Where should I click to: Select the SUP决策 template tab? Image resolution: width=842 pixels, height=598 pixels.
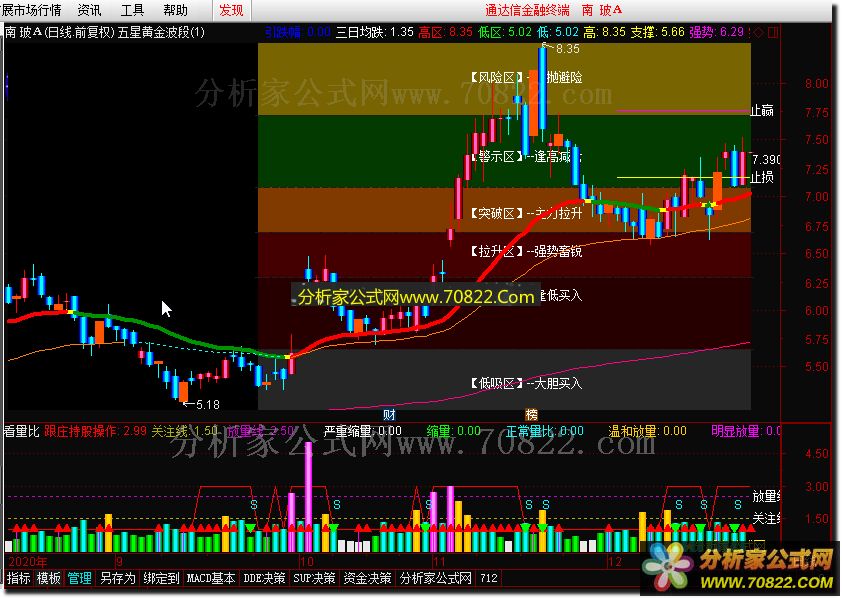(x=314, y=578)
